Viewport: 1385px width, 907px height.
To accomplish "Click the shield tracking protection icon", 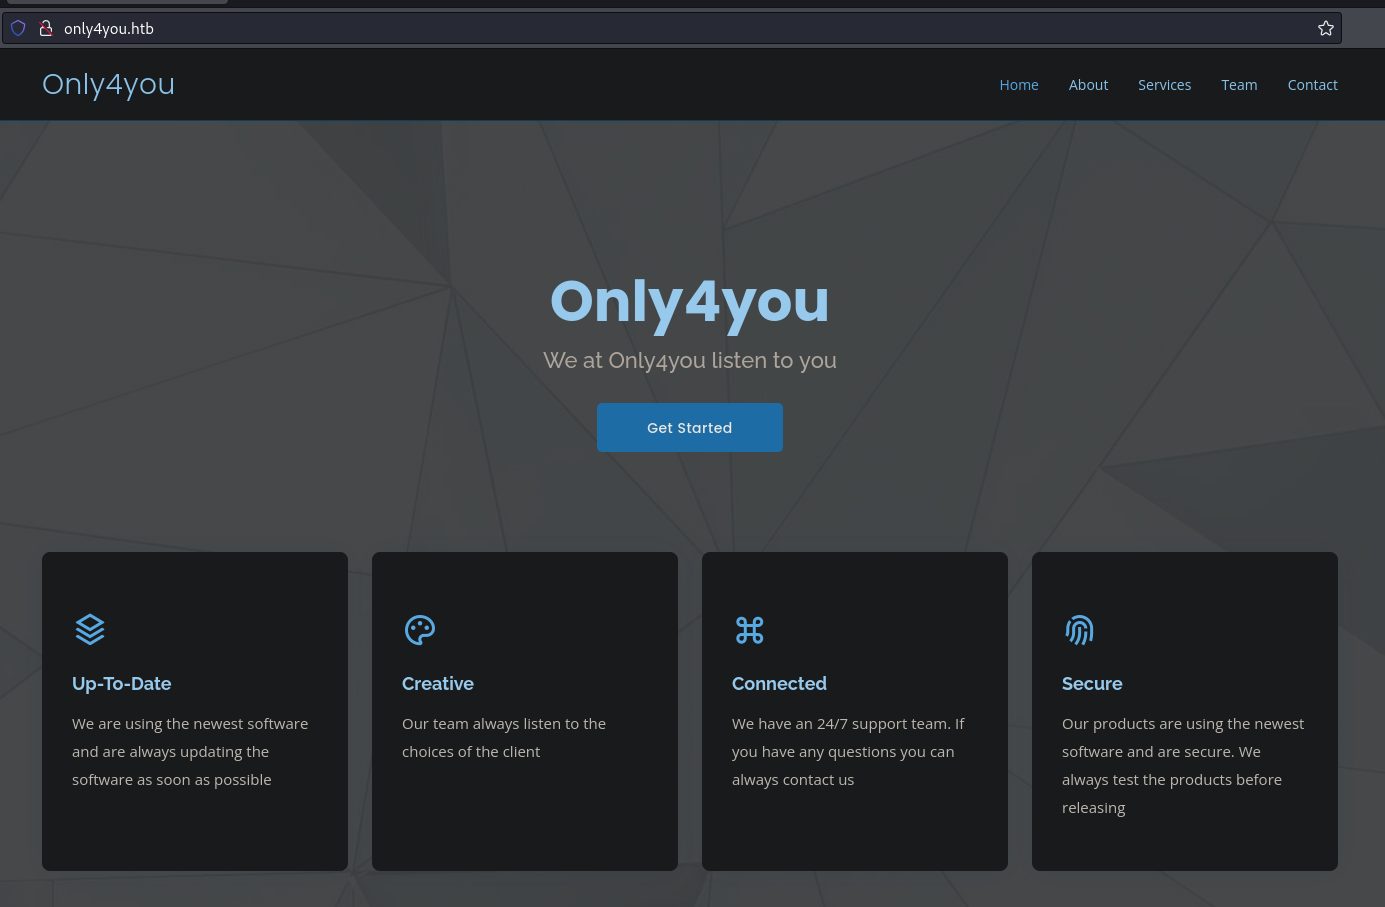I will pyautogui.click(x=18, y=28).
